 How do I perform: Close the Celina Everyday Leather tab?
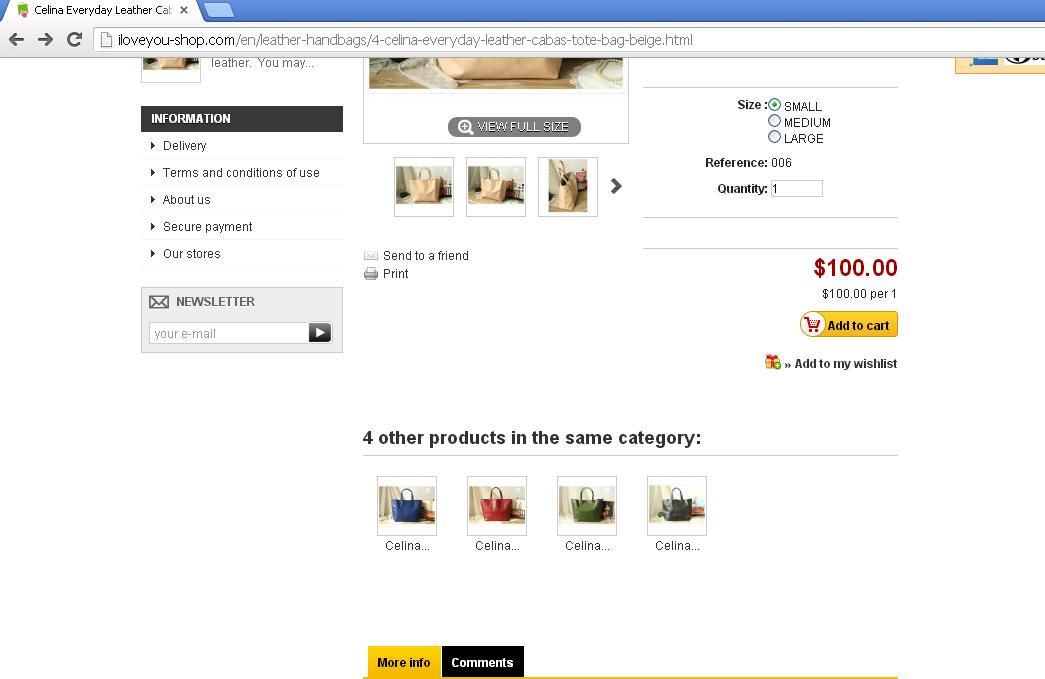[x=184, y=10]
